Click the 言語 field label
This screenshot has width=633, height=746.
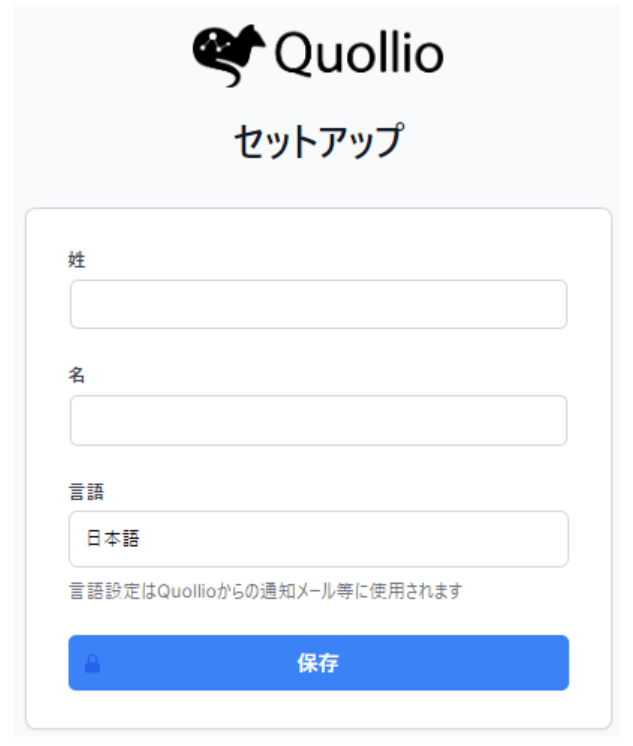(x=86, y=491)
